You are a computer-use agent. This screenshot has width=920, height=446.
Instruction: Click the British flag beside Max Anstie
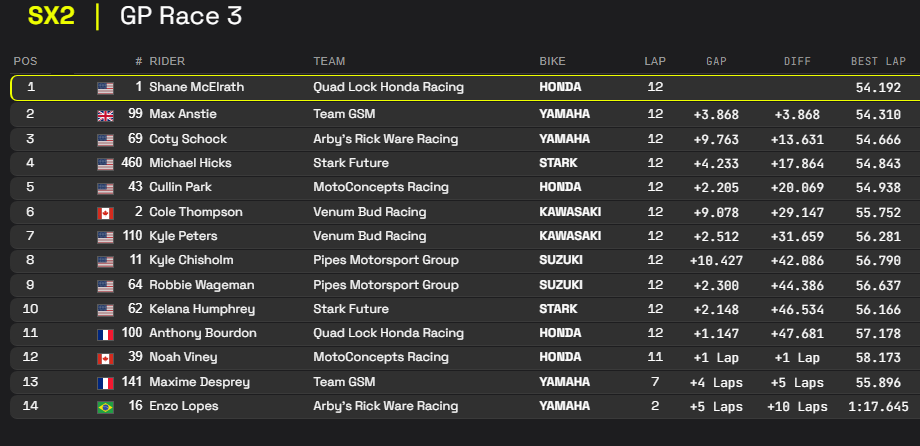click(x=105, y=114)
